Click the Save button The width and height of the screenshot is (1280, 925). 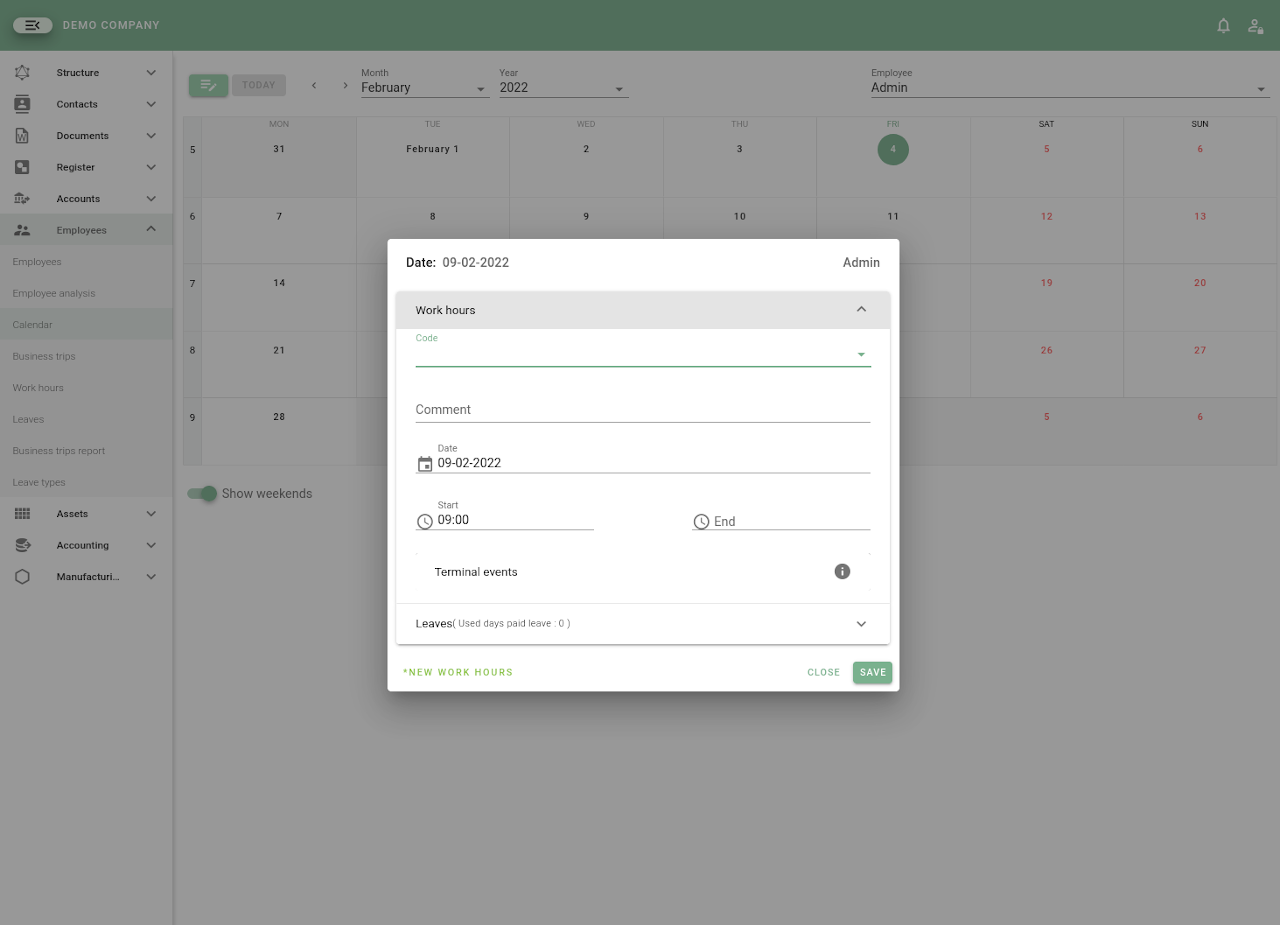[872, 672]
